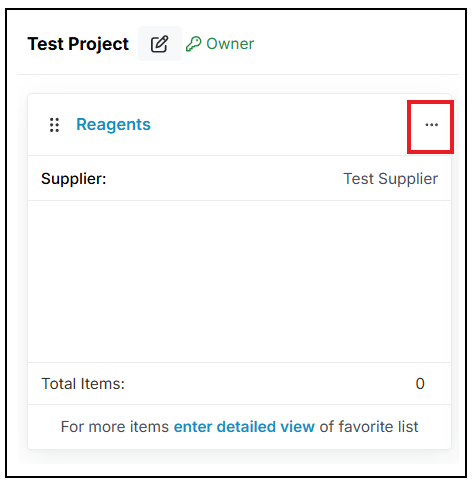Open the Reagents favorite list link
Image resolution: width=474 pixels, height=488 pixels.
pyautogui.click(x=113, y=125)
